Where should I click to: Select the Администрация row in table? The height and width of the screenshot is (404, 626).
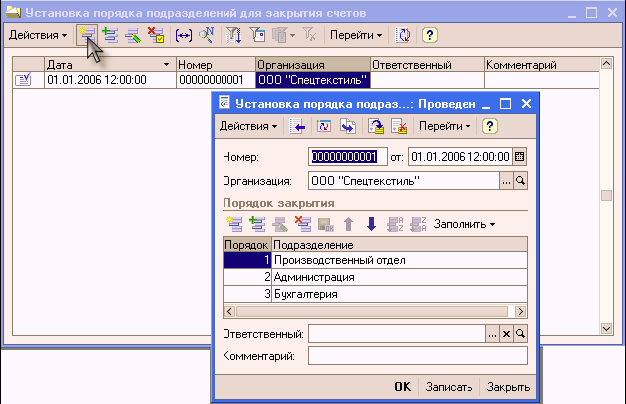click(375, 277)
